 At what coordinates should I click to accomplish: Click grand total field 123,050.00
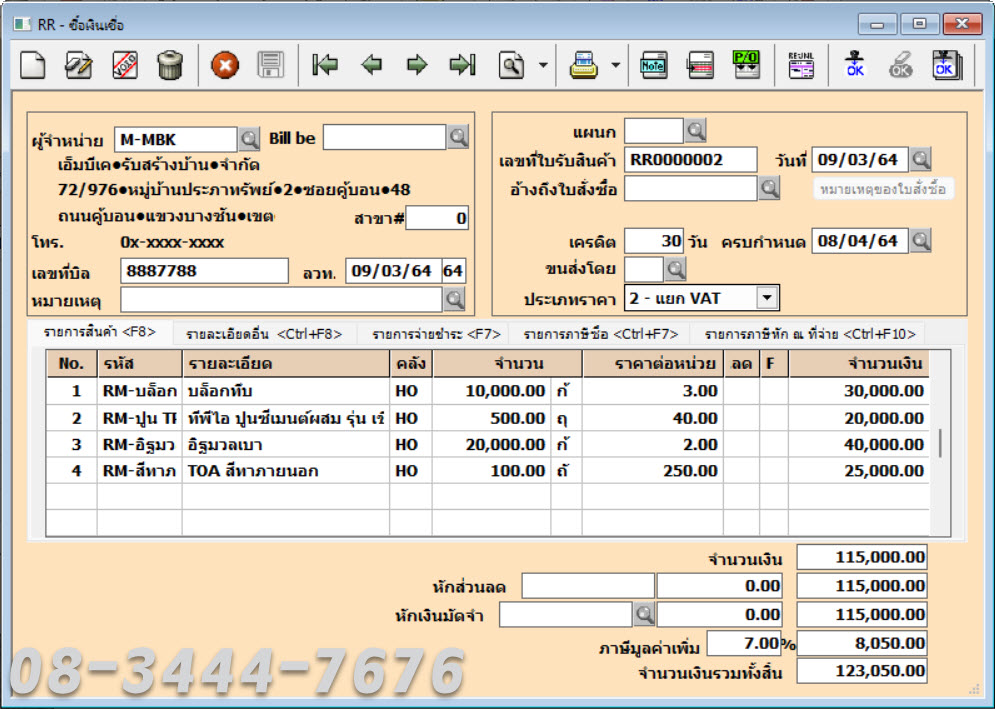(x=862, y=671)
